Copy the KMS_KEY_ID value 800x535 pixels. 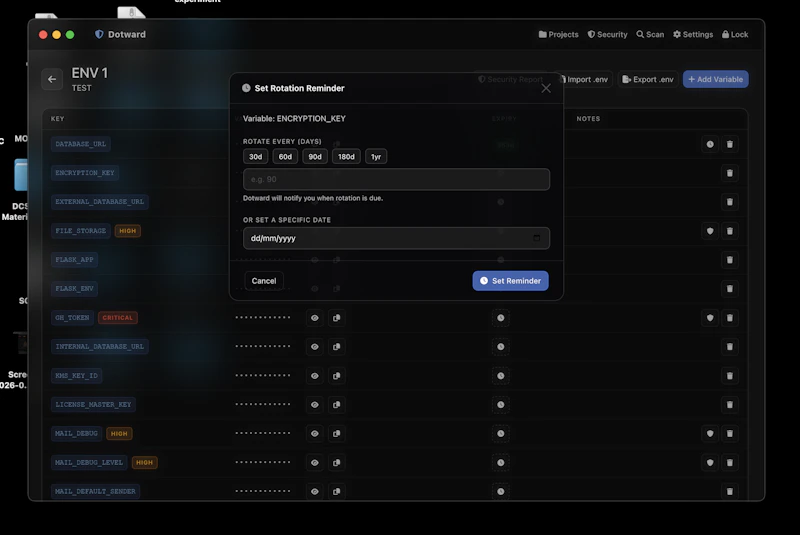coord(337,376)
